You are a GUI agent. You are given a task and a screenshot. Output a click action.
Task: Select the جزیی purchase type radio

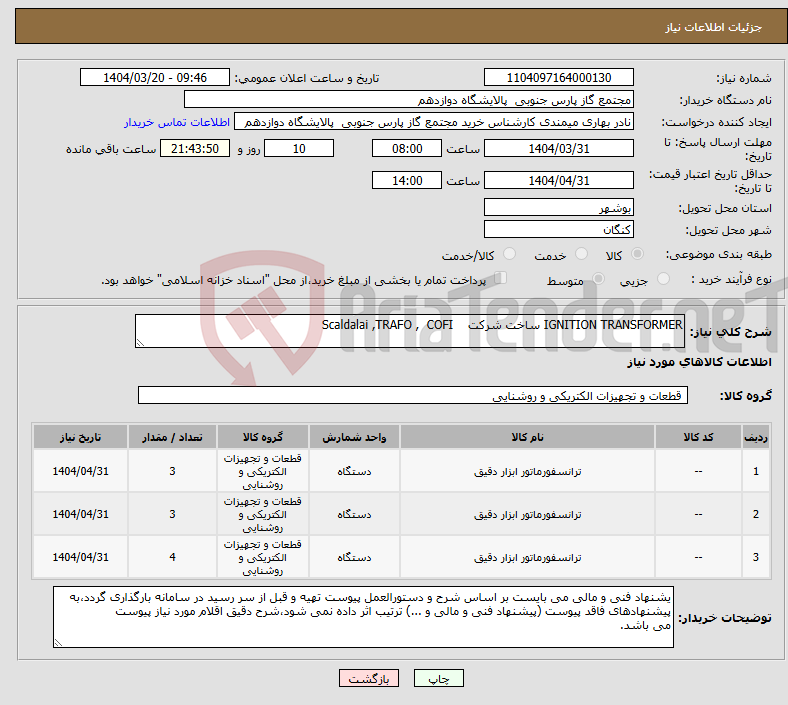tap(663, 279)
